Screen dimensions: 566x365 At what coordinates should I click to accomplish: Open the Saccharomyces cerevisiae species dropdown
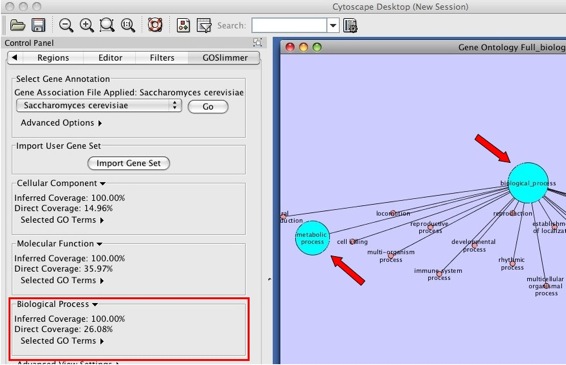tap(99, 105)
